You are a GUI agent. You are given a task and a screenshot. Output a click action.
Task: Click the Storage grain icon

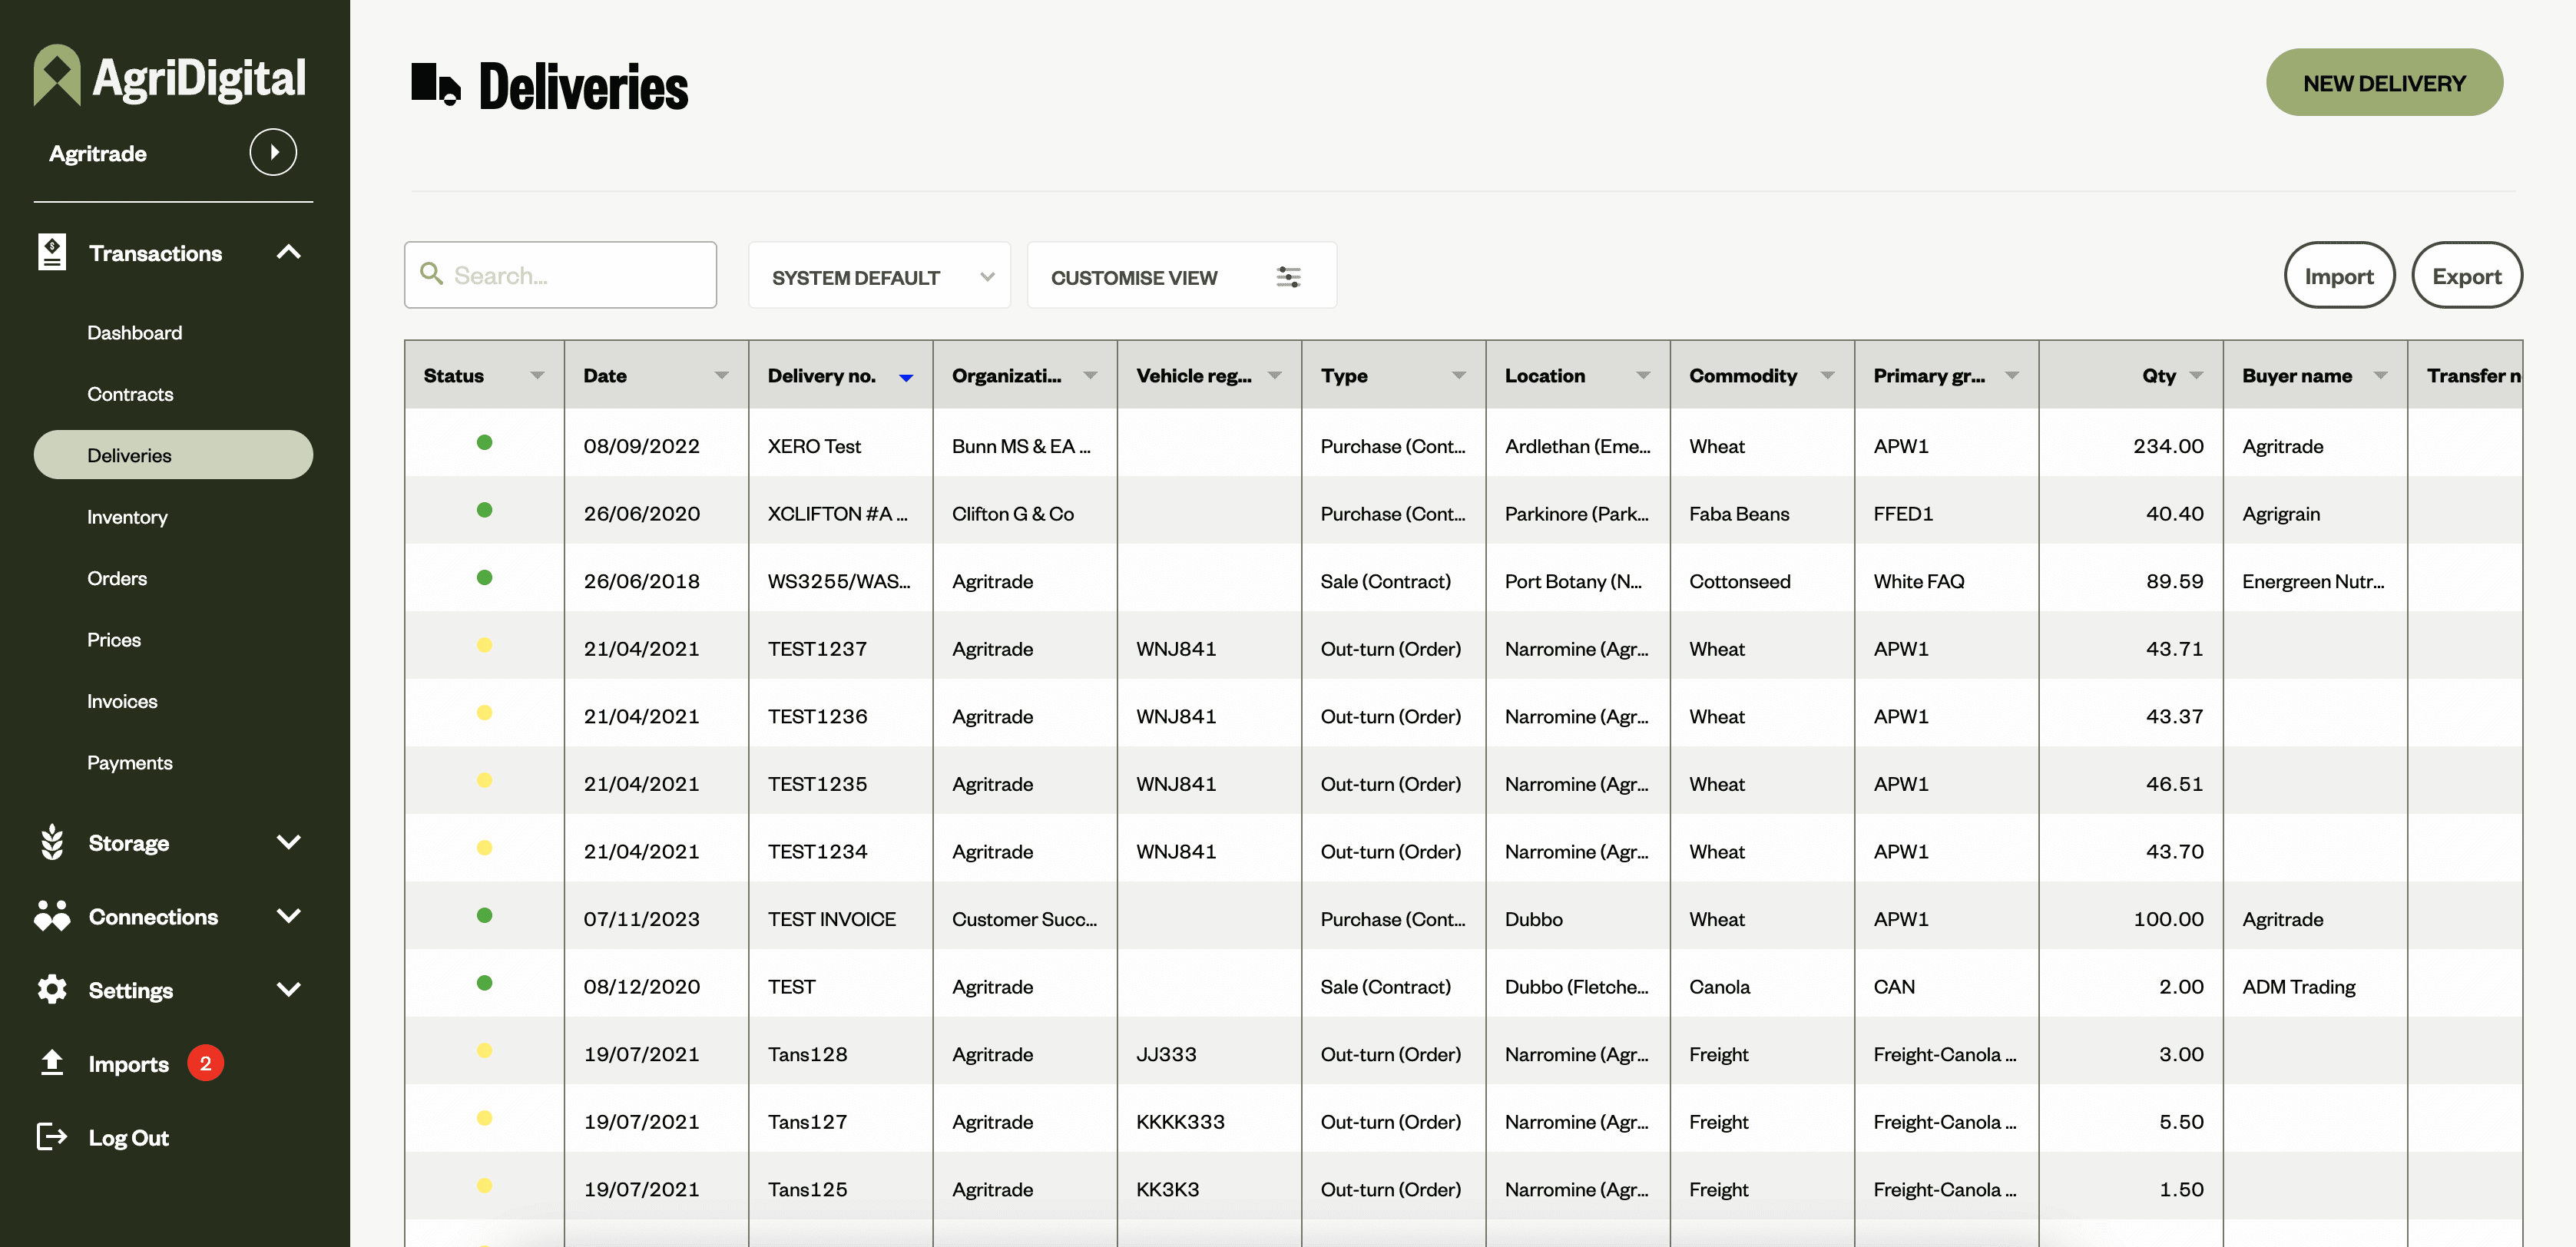(52, 842)
